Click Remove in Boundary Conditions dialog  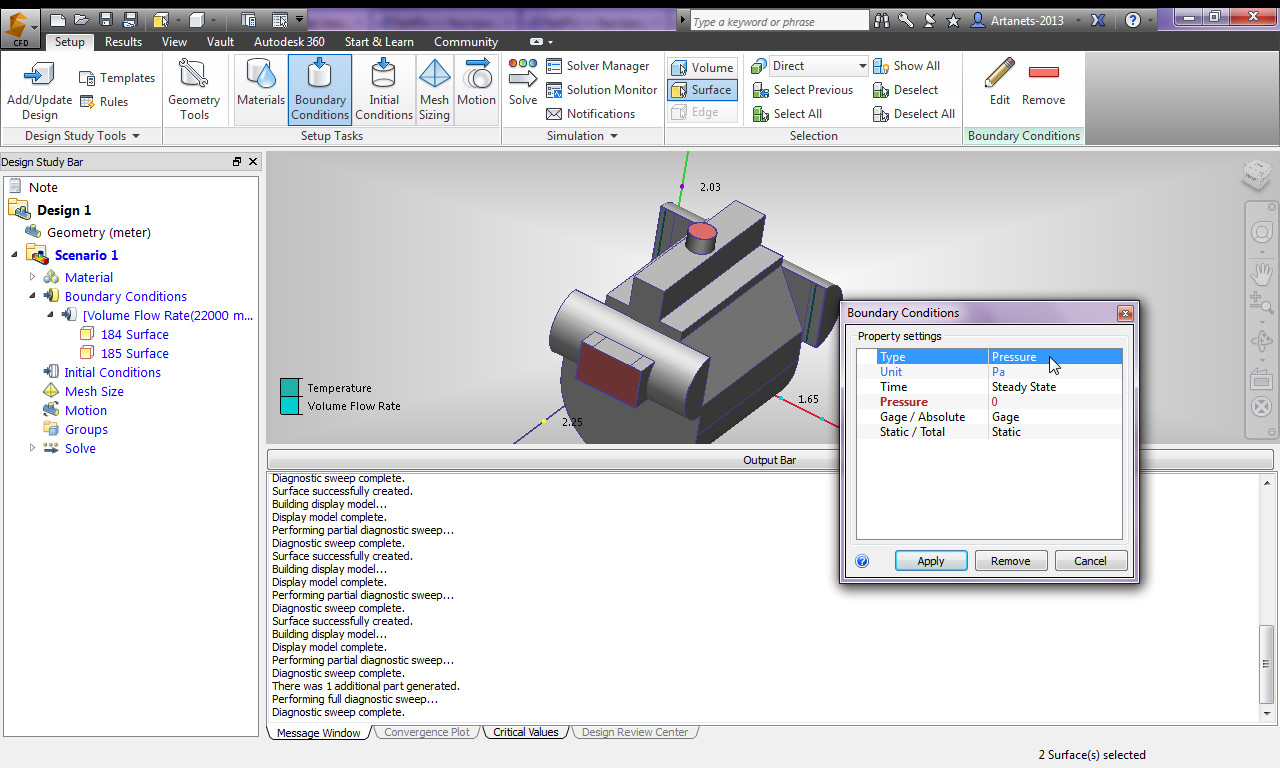pos(1011,561)
